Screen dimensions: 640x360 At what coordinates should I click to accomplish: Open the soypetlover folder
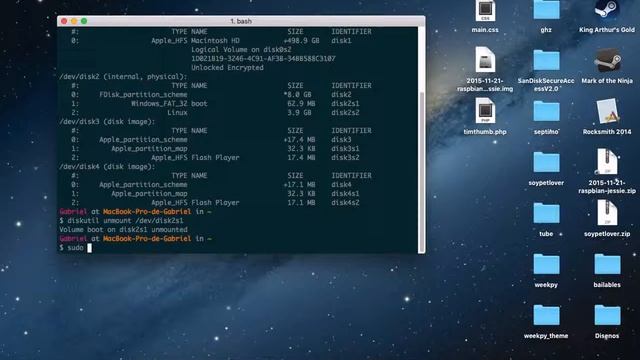pyautogui.click(x=546, y=162)
